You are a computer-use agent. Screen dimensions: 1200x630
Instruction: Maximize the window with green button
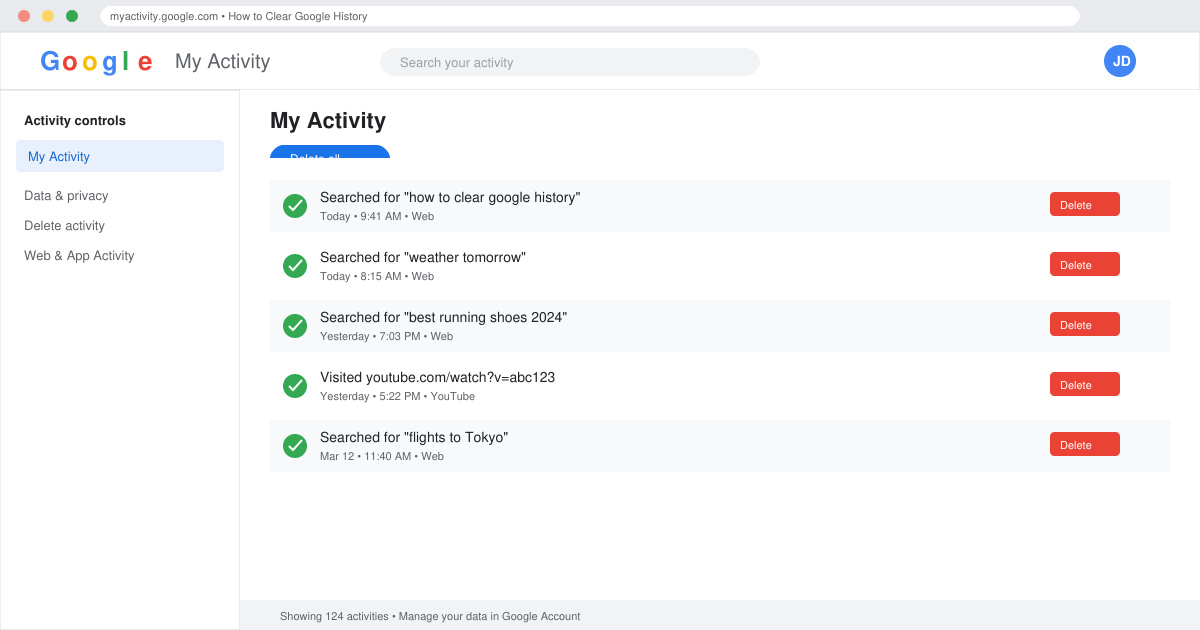click(x=72, y=16)
